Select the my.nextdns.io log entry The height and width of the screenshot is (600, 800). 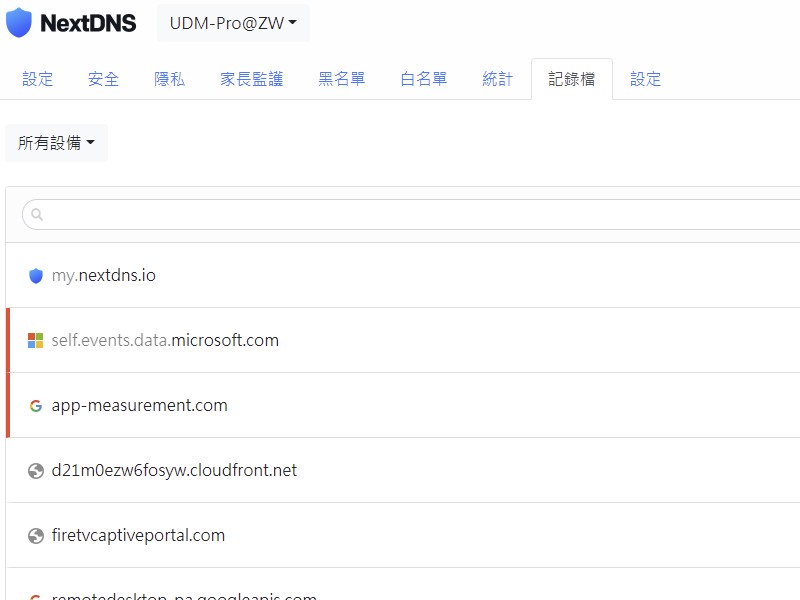[403, 276]
